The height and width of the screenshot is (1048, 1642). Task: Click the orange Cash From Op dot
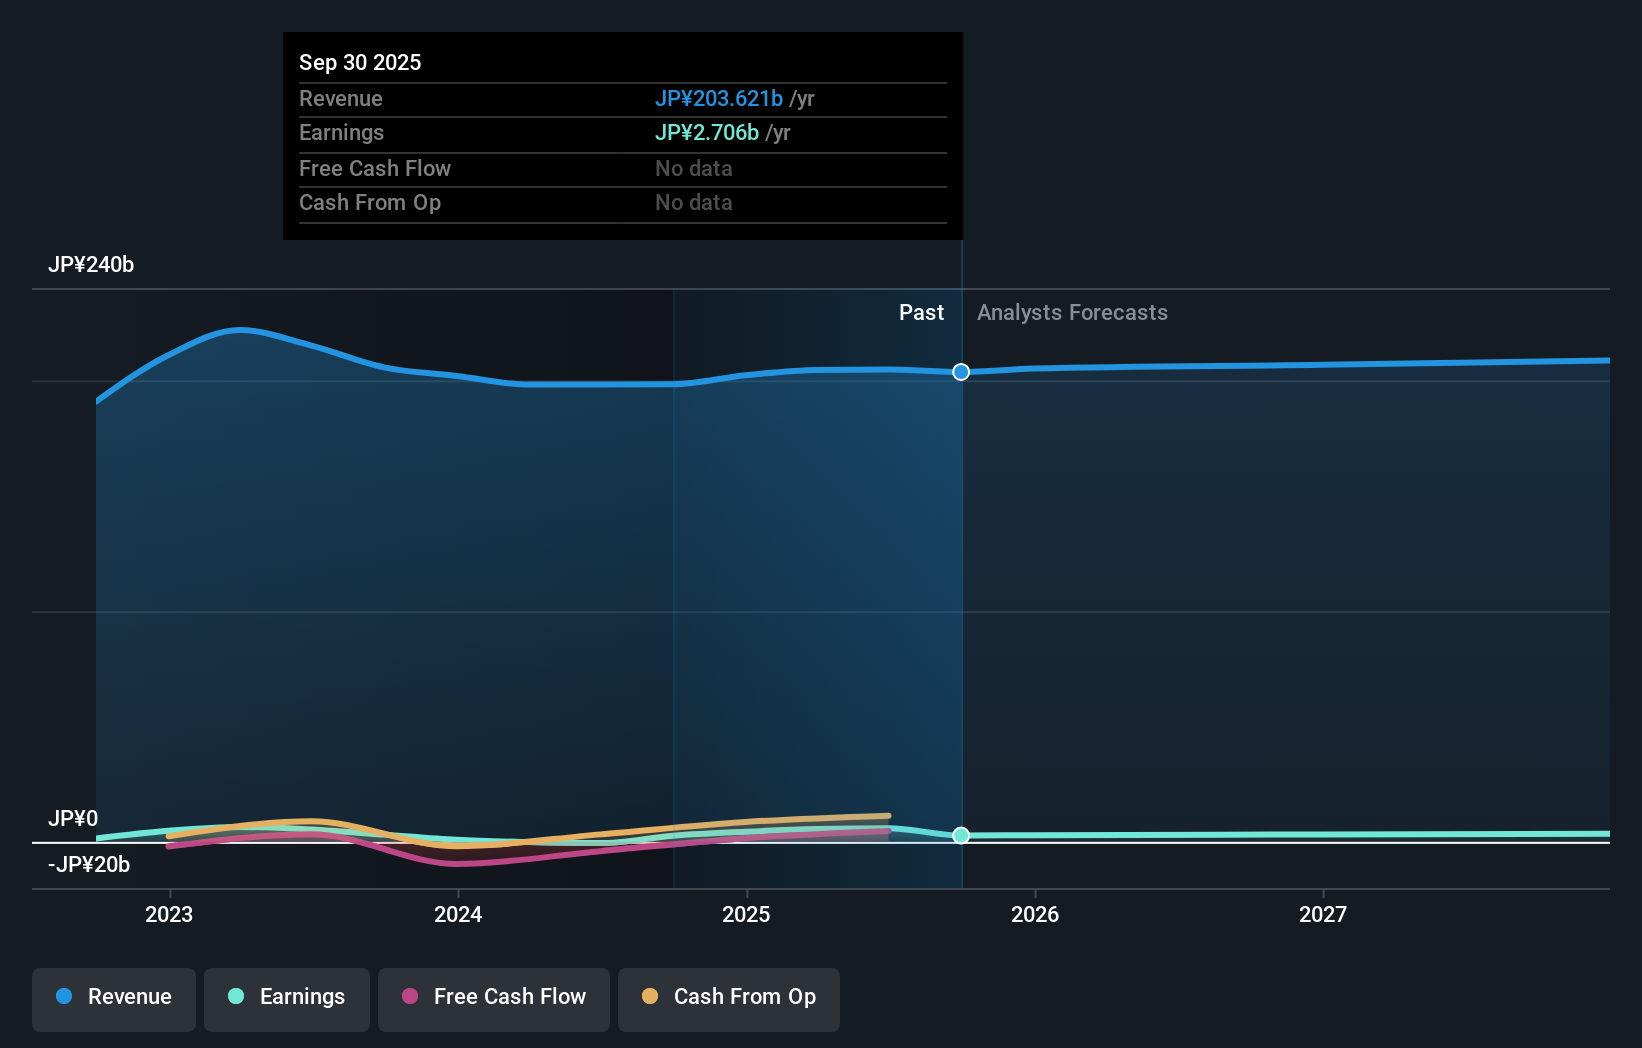point(650,997)
